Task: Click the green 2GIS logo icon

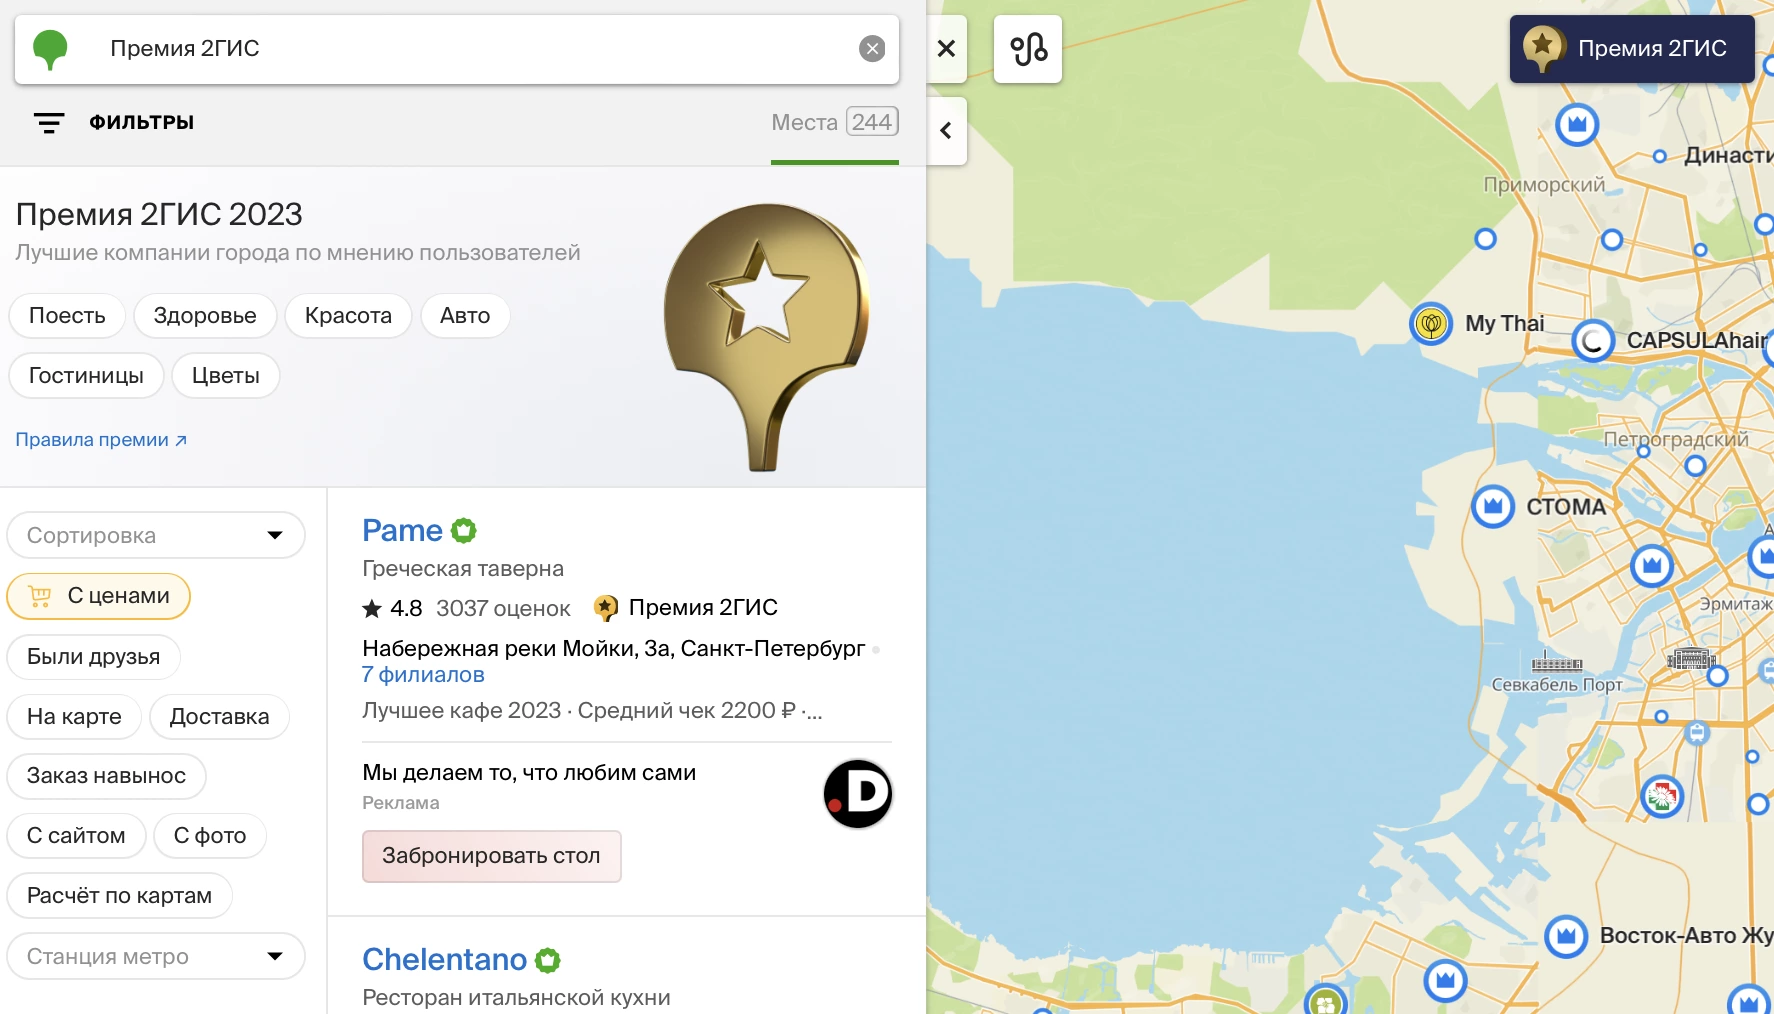Action: tap(50, 49)
